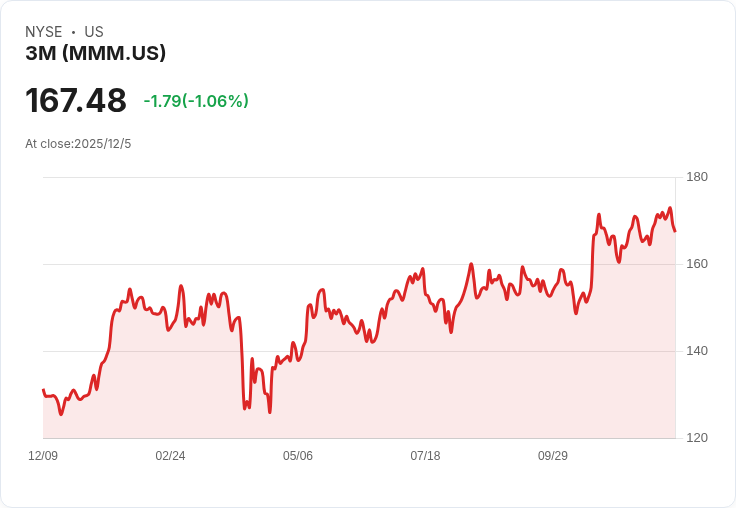This screenshot has width=736, height=508.
Task: Click the 02/24 date axis label
Action: [x=170, y=456]
